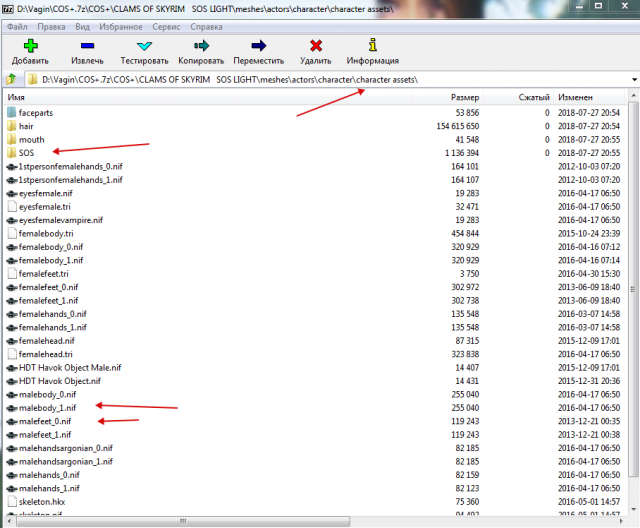640x528 pixels.
Task: Select malebody_1.nif file
Action: click(47, 408)
